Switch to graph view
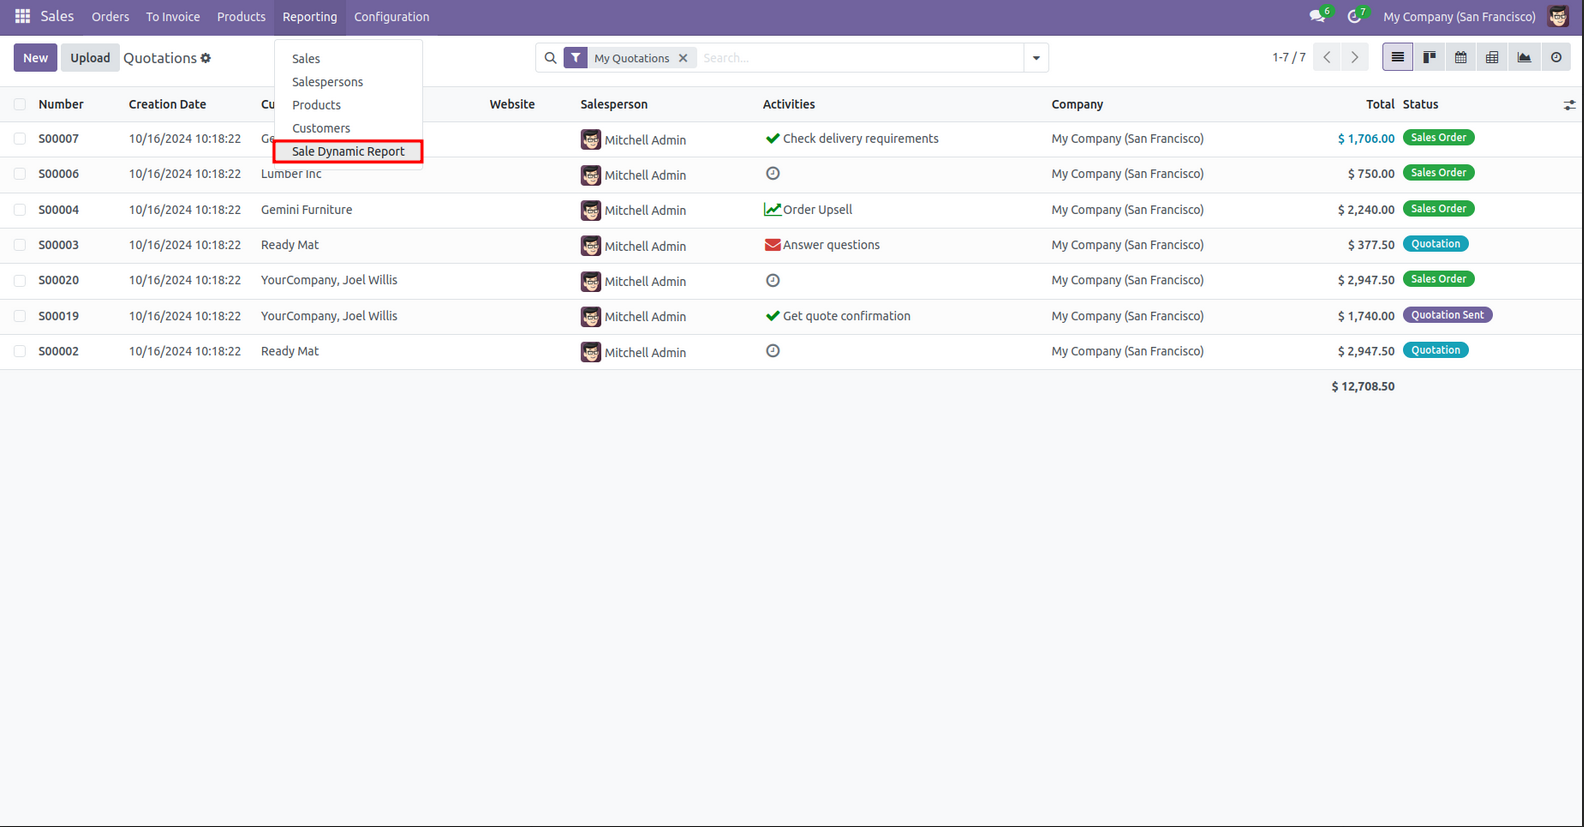Screen dimensions: 1584x827 tap(1524, 57)
